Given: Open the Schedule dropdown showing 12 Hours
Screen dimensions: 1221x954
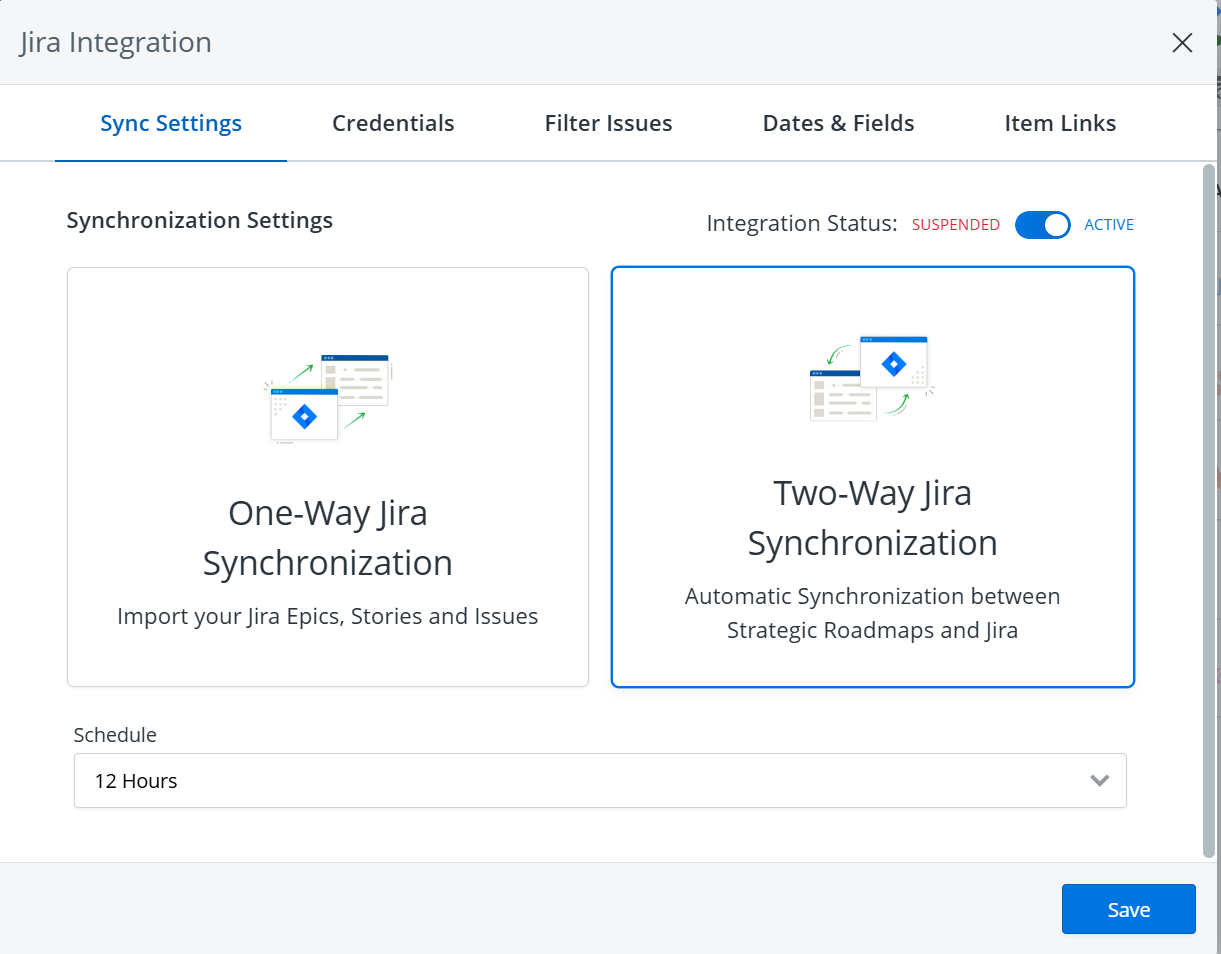Looking at the screenshot, I should 600,780.
